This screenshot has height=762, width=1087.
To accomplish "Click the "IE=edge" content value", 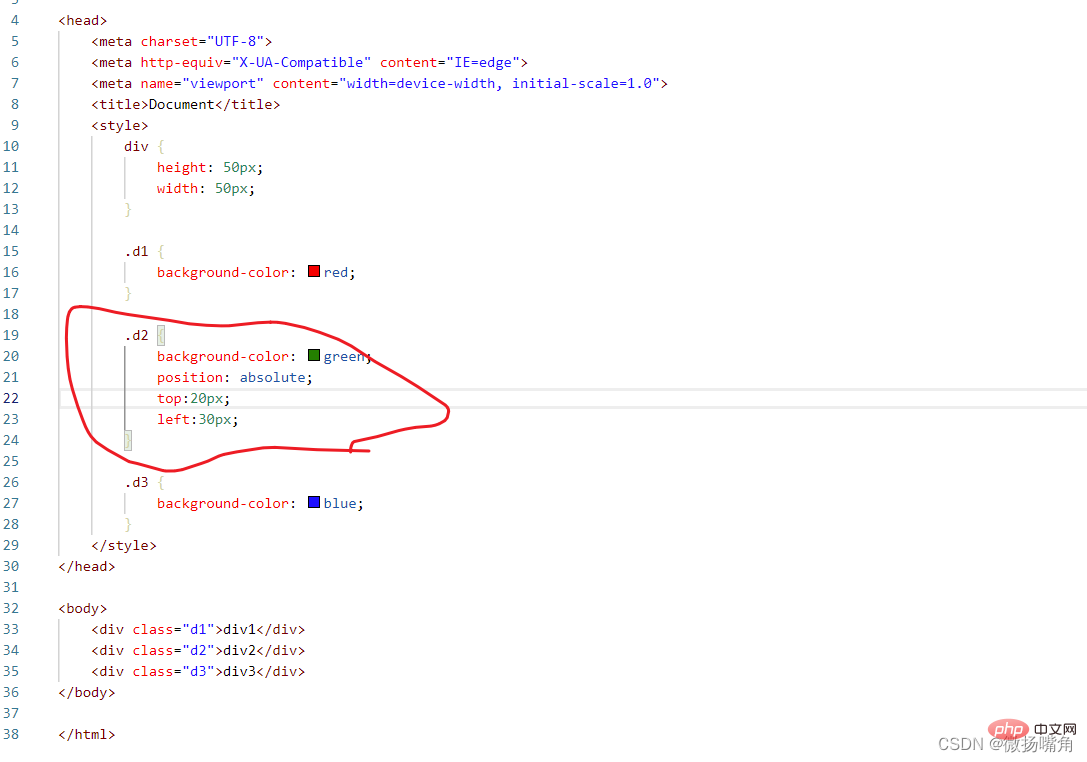I will point(483,62).
